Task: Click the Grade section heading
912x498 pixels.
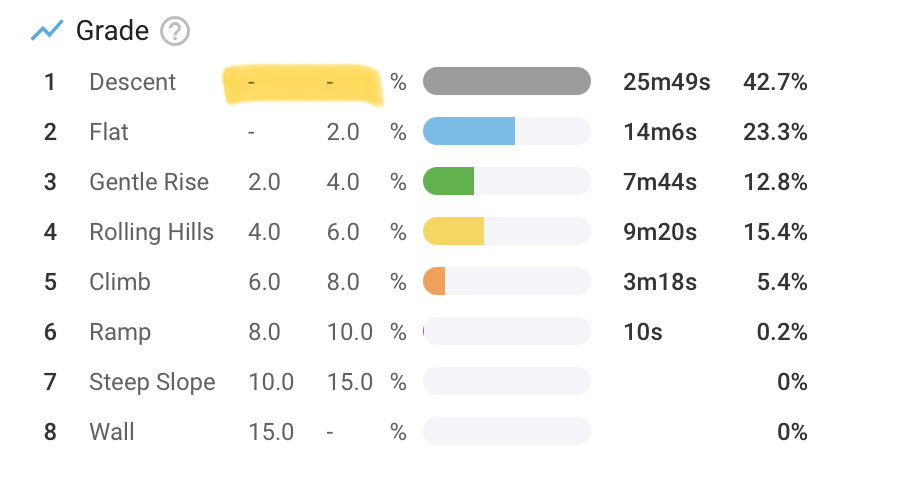Action: [x=112, y=32]
